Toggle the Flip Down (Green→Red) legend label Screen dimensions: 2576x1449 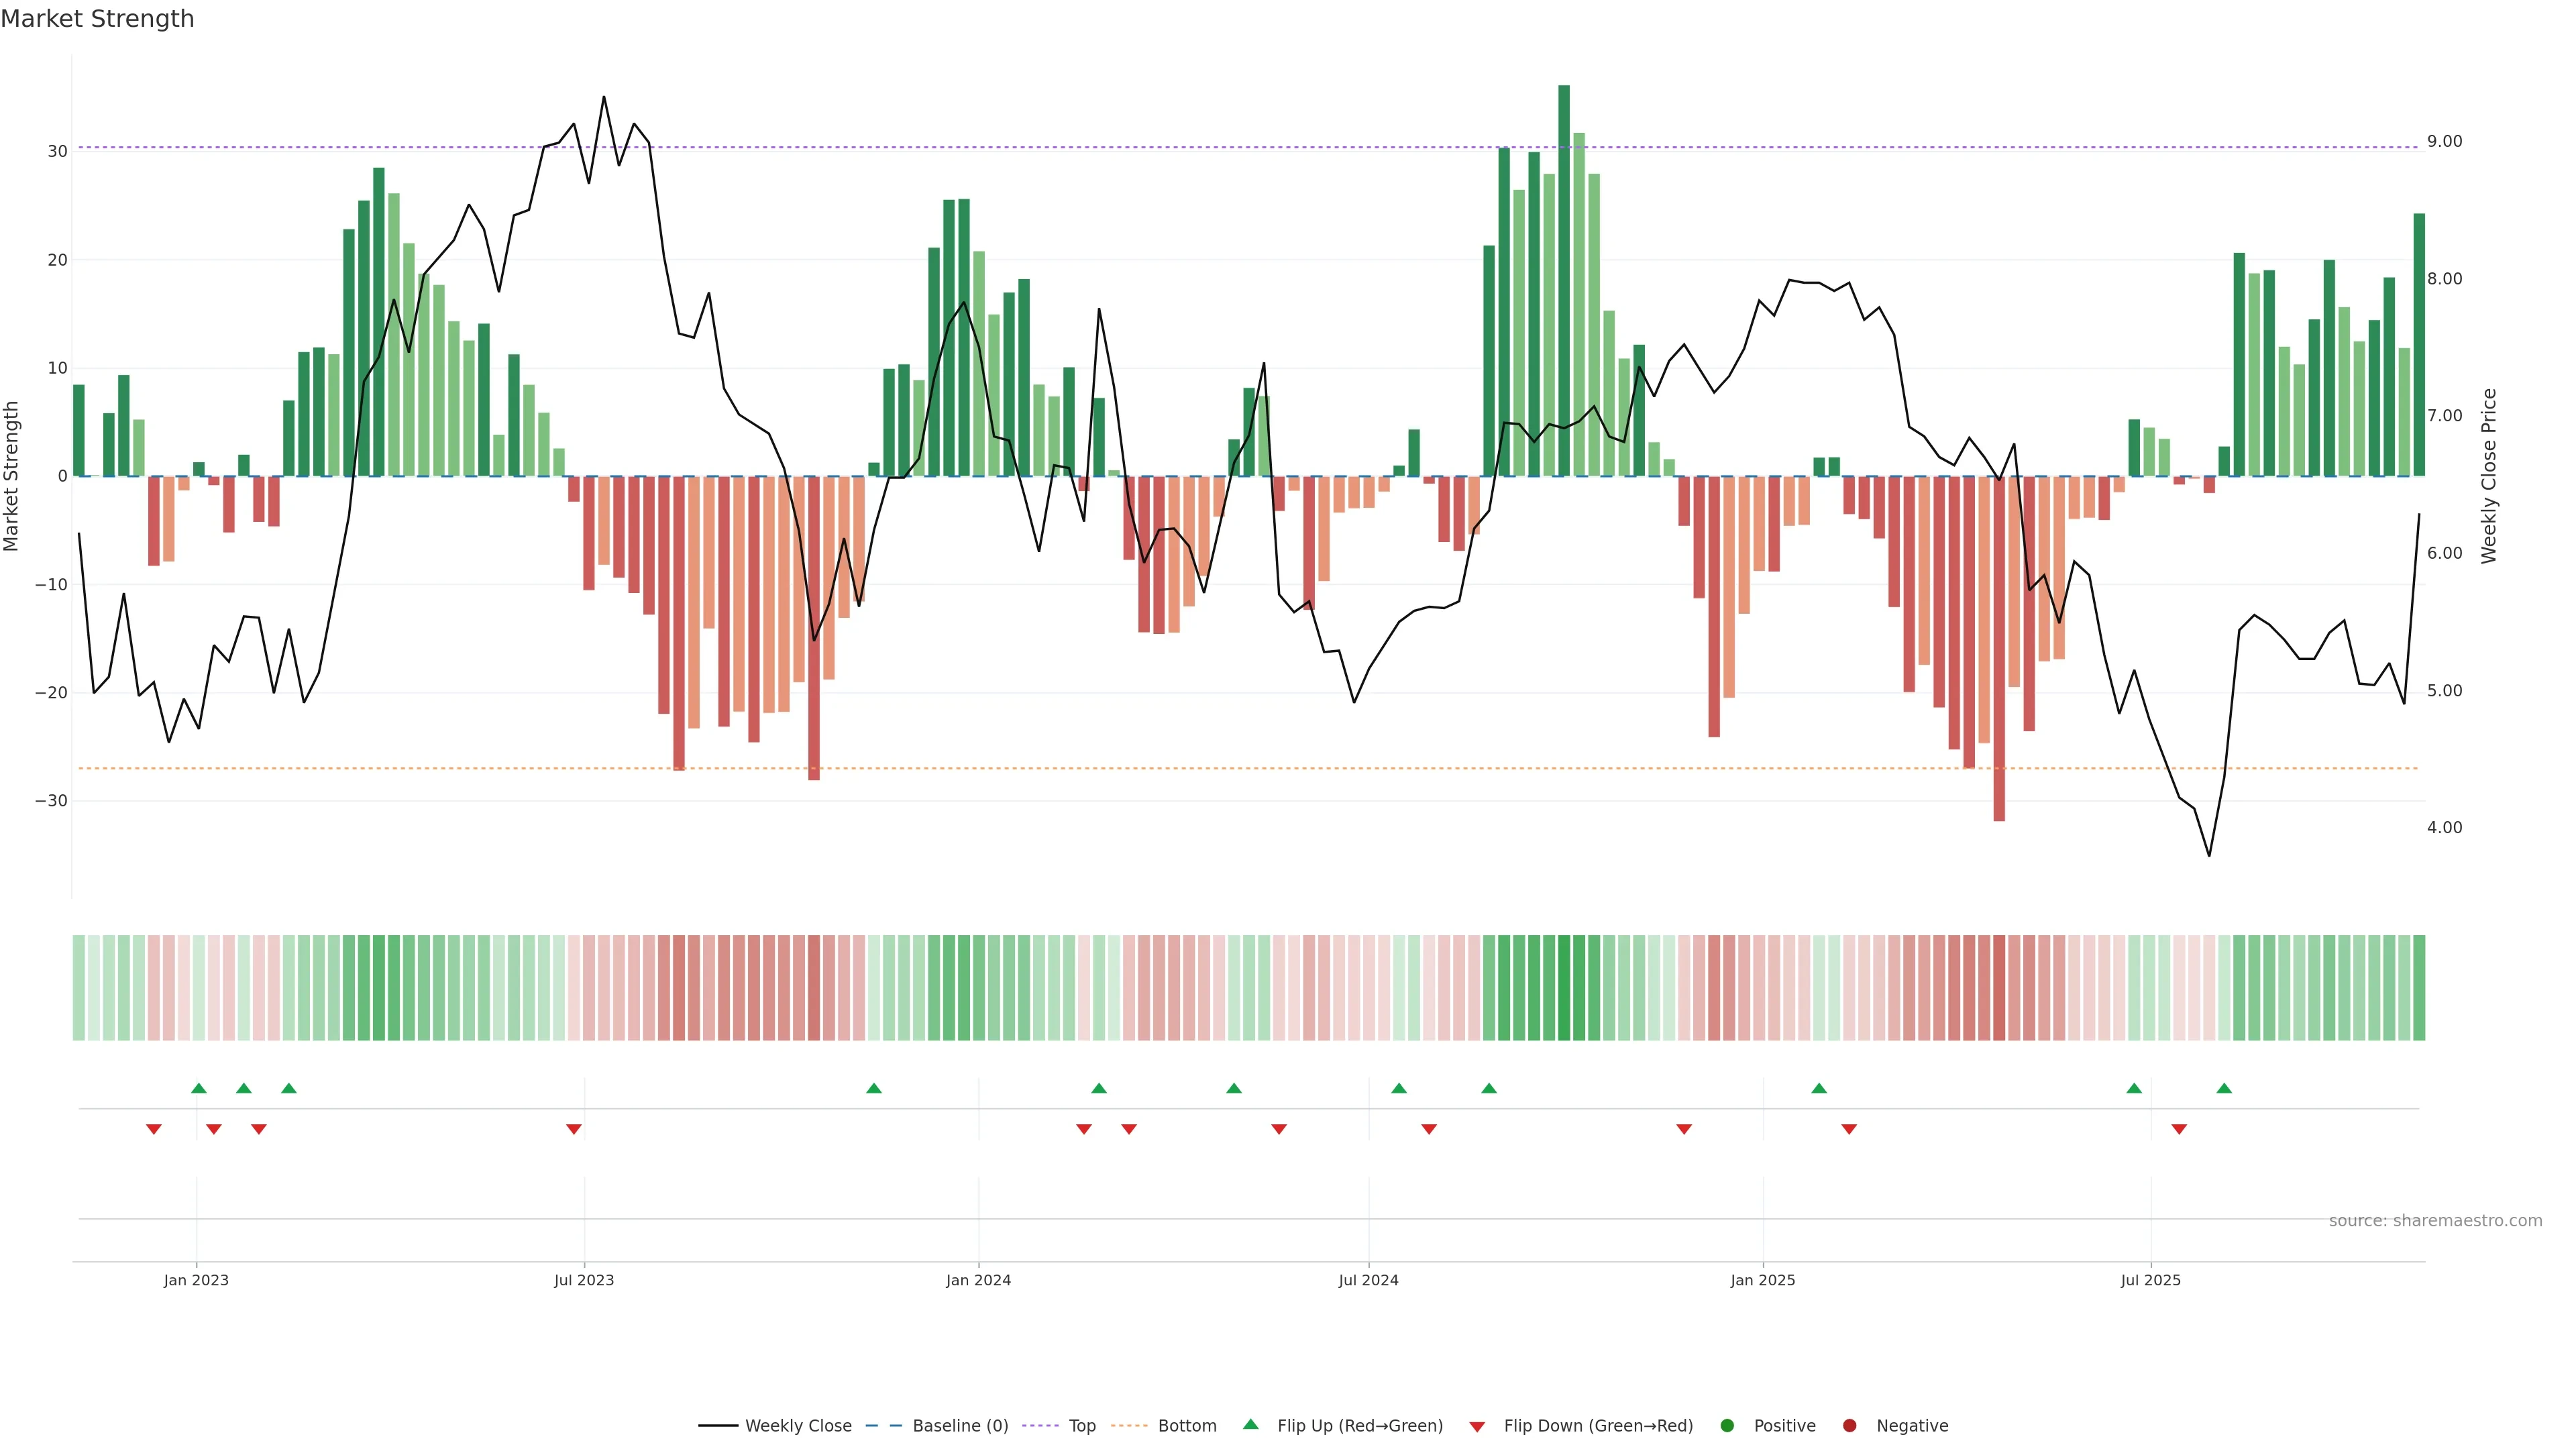pyautogui.click(x=1597, y=1426)
